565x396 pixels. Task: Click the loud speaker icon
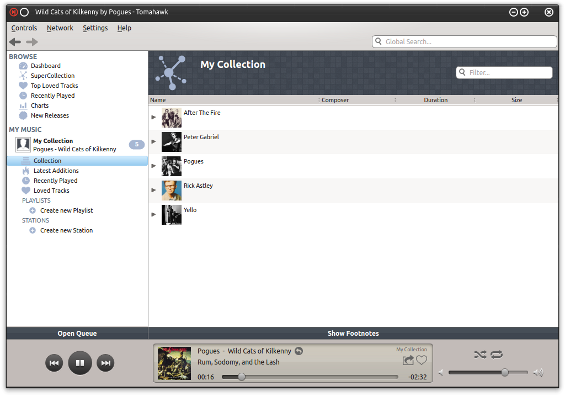click(538, 373)
